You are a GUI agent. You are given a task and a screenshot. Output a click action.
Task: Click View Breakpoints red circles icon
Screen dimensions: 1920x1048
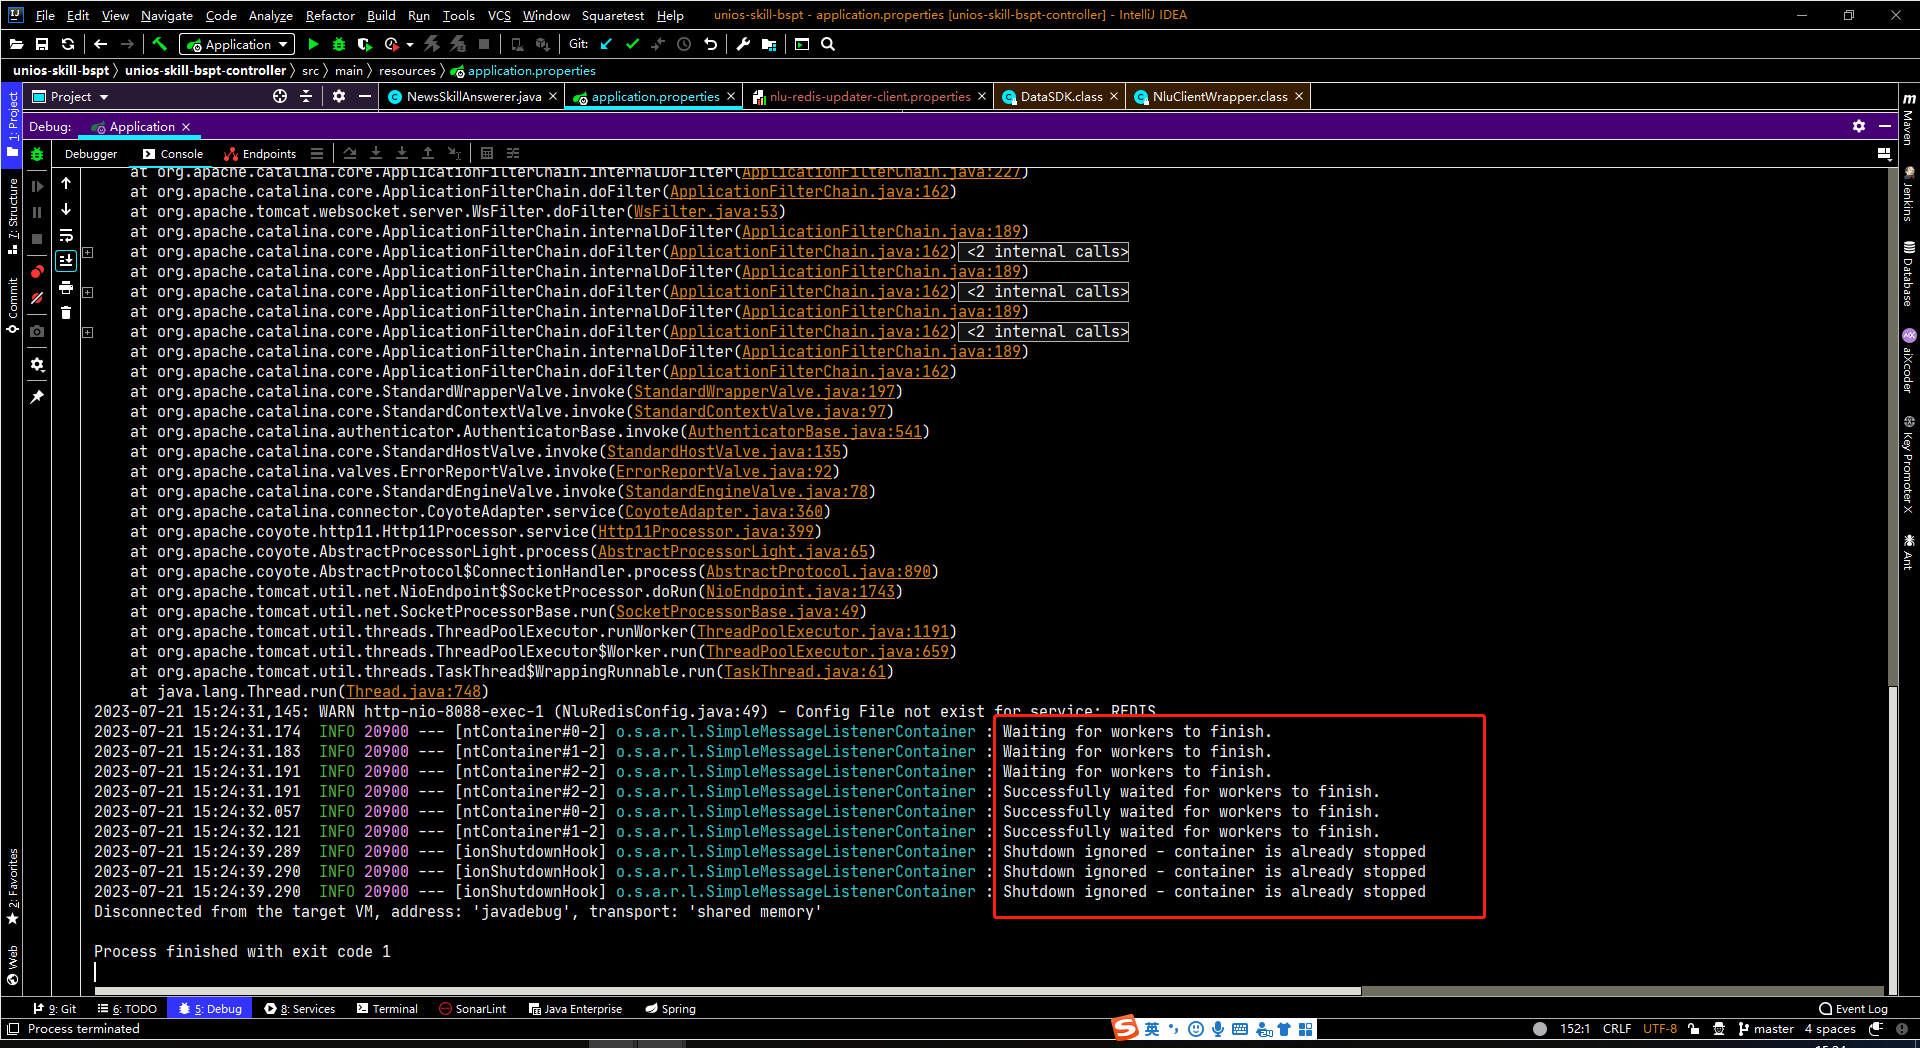tap(37, 271)
